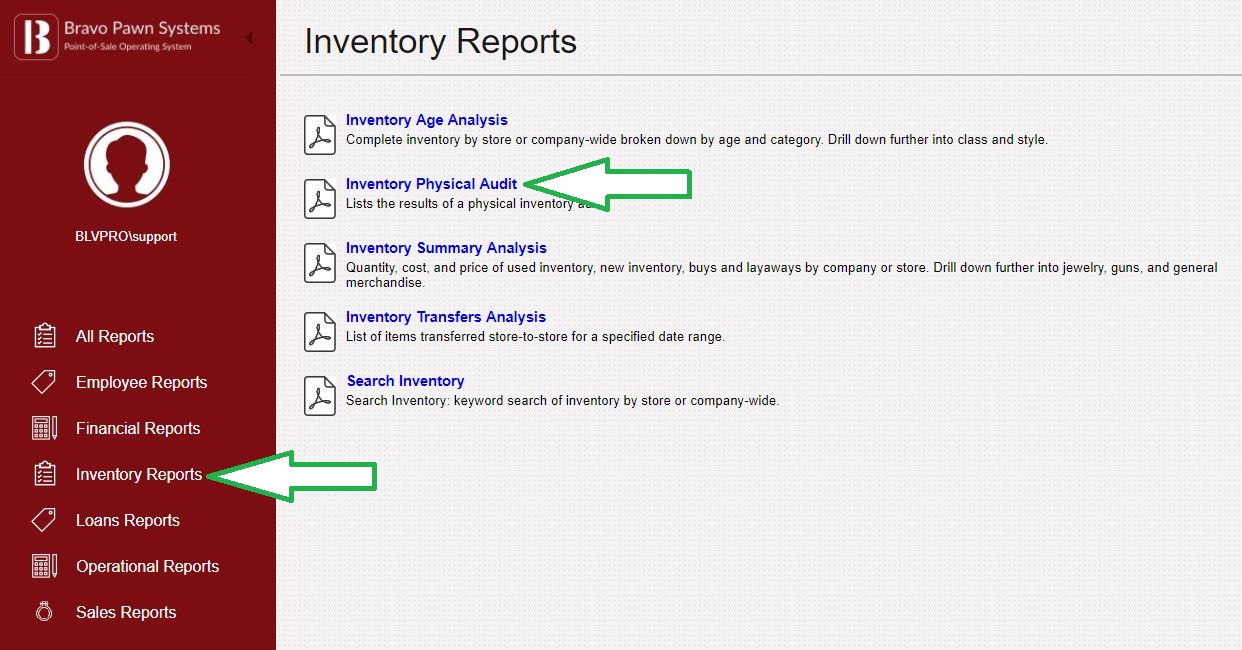Image resolution: width=1242 pixels, height=650 pixels.
Task: Open the All Reports menu
Action: click(115, 336)
